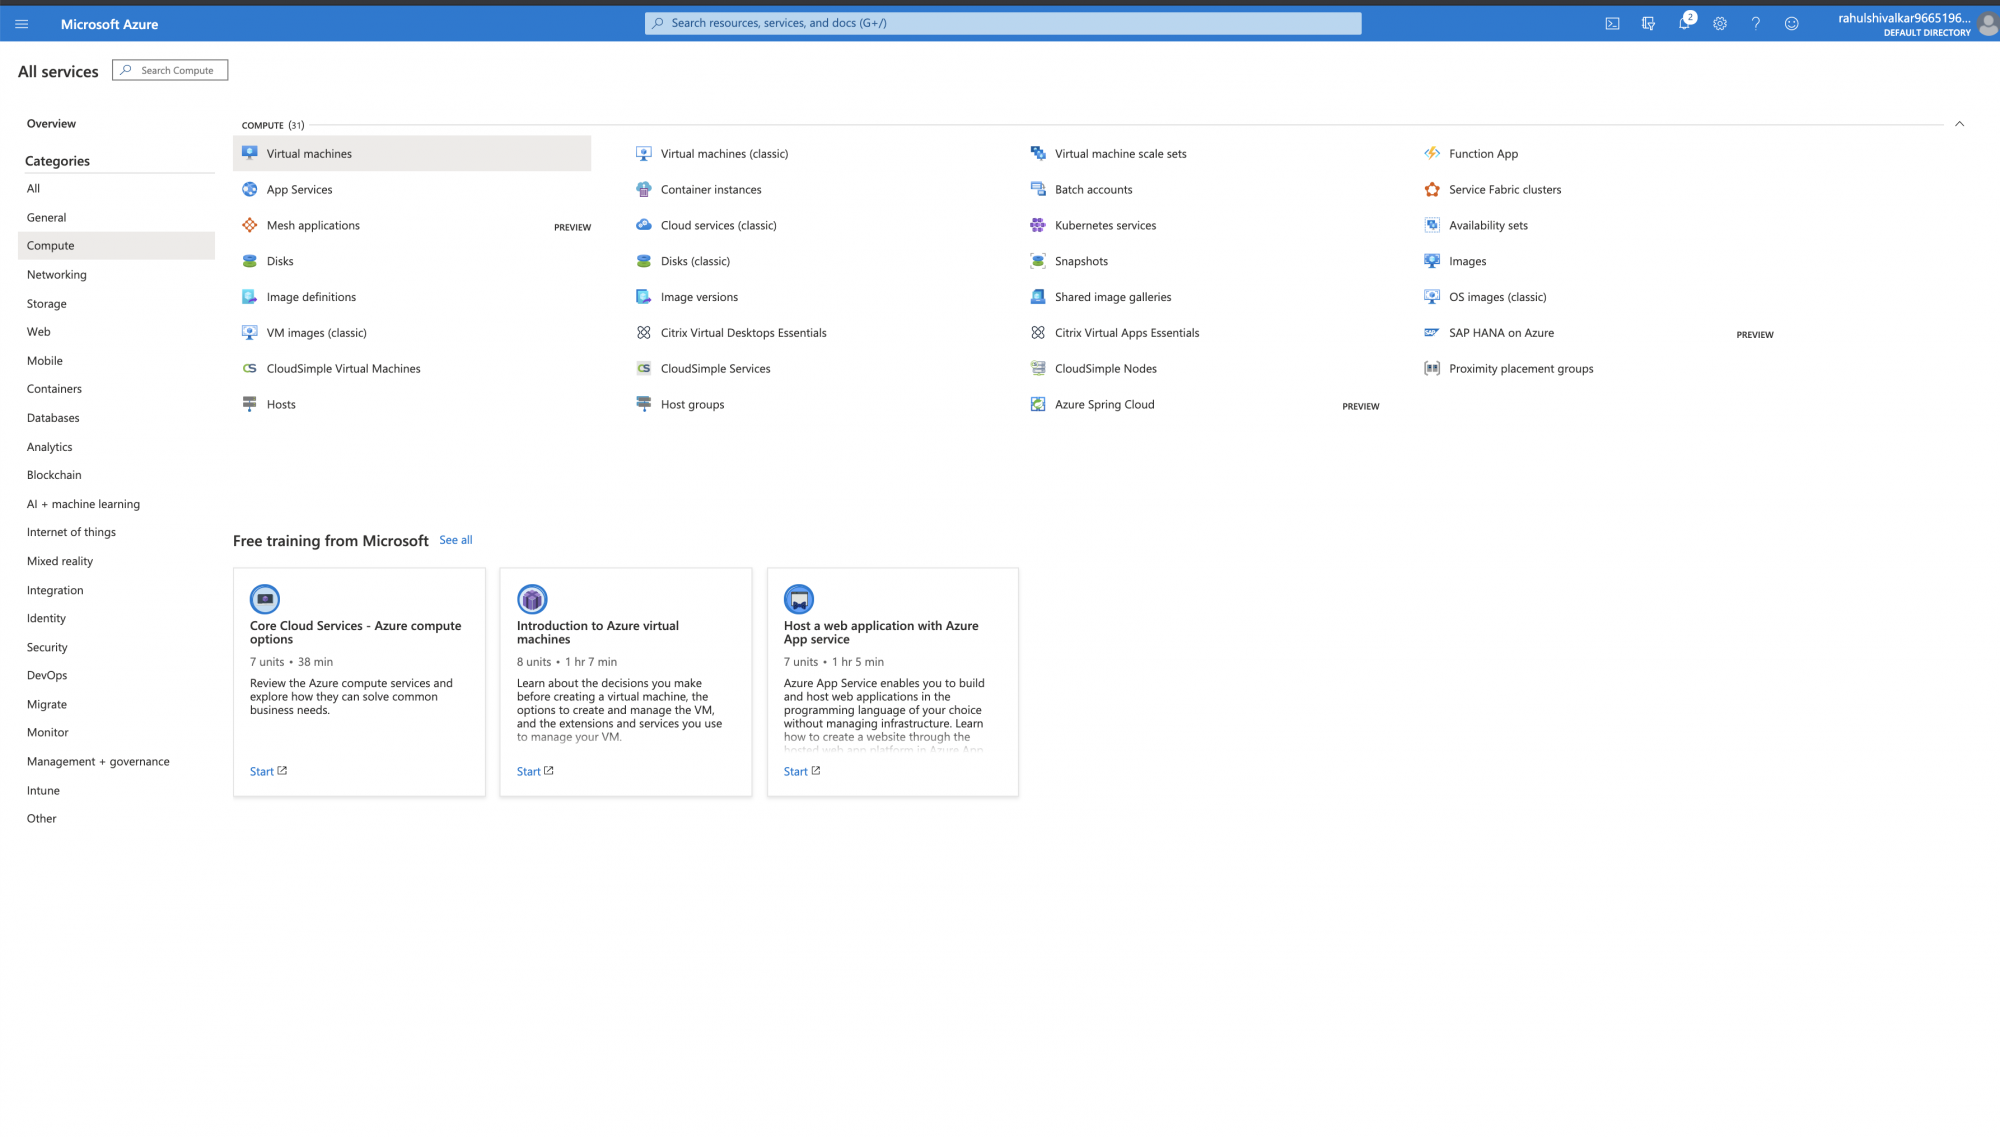The width and height of the screenshot is (2000, 1137).
Task: Open Azure Cloud Shell from the top bar
Action: [1612, 22]
